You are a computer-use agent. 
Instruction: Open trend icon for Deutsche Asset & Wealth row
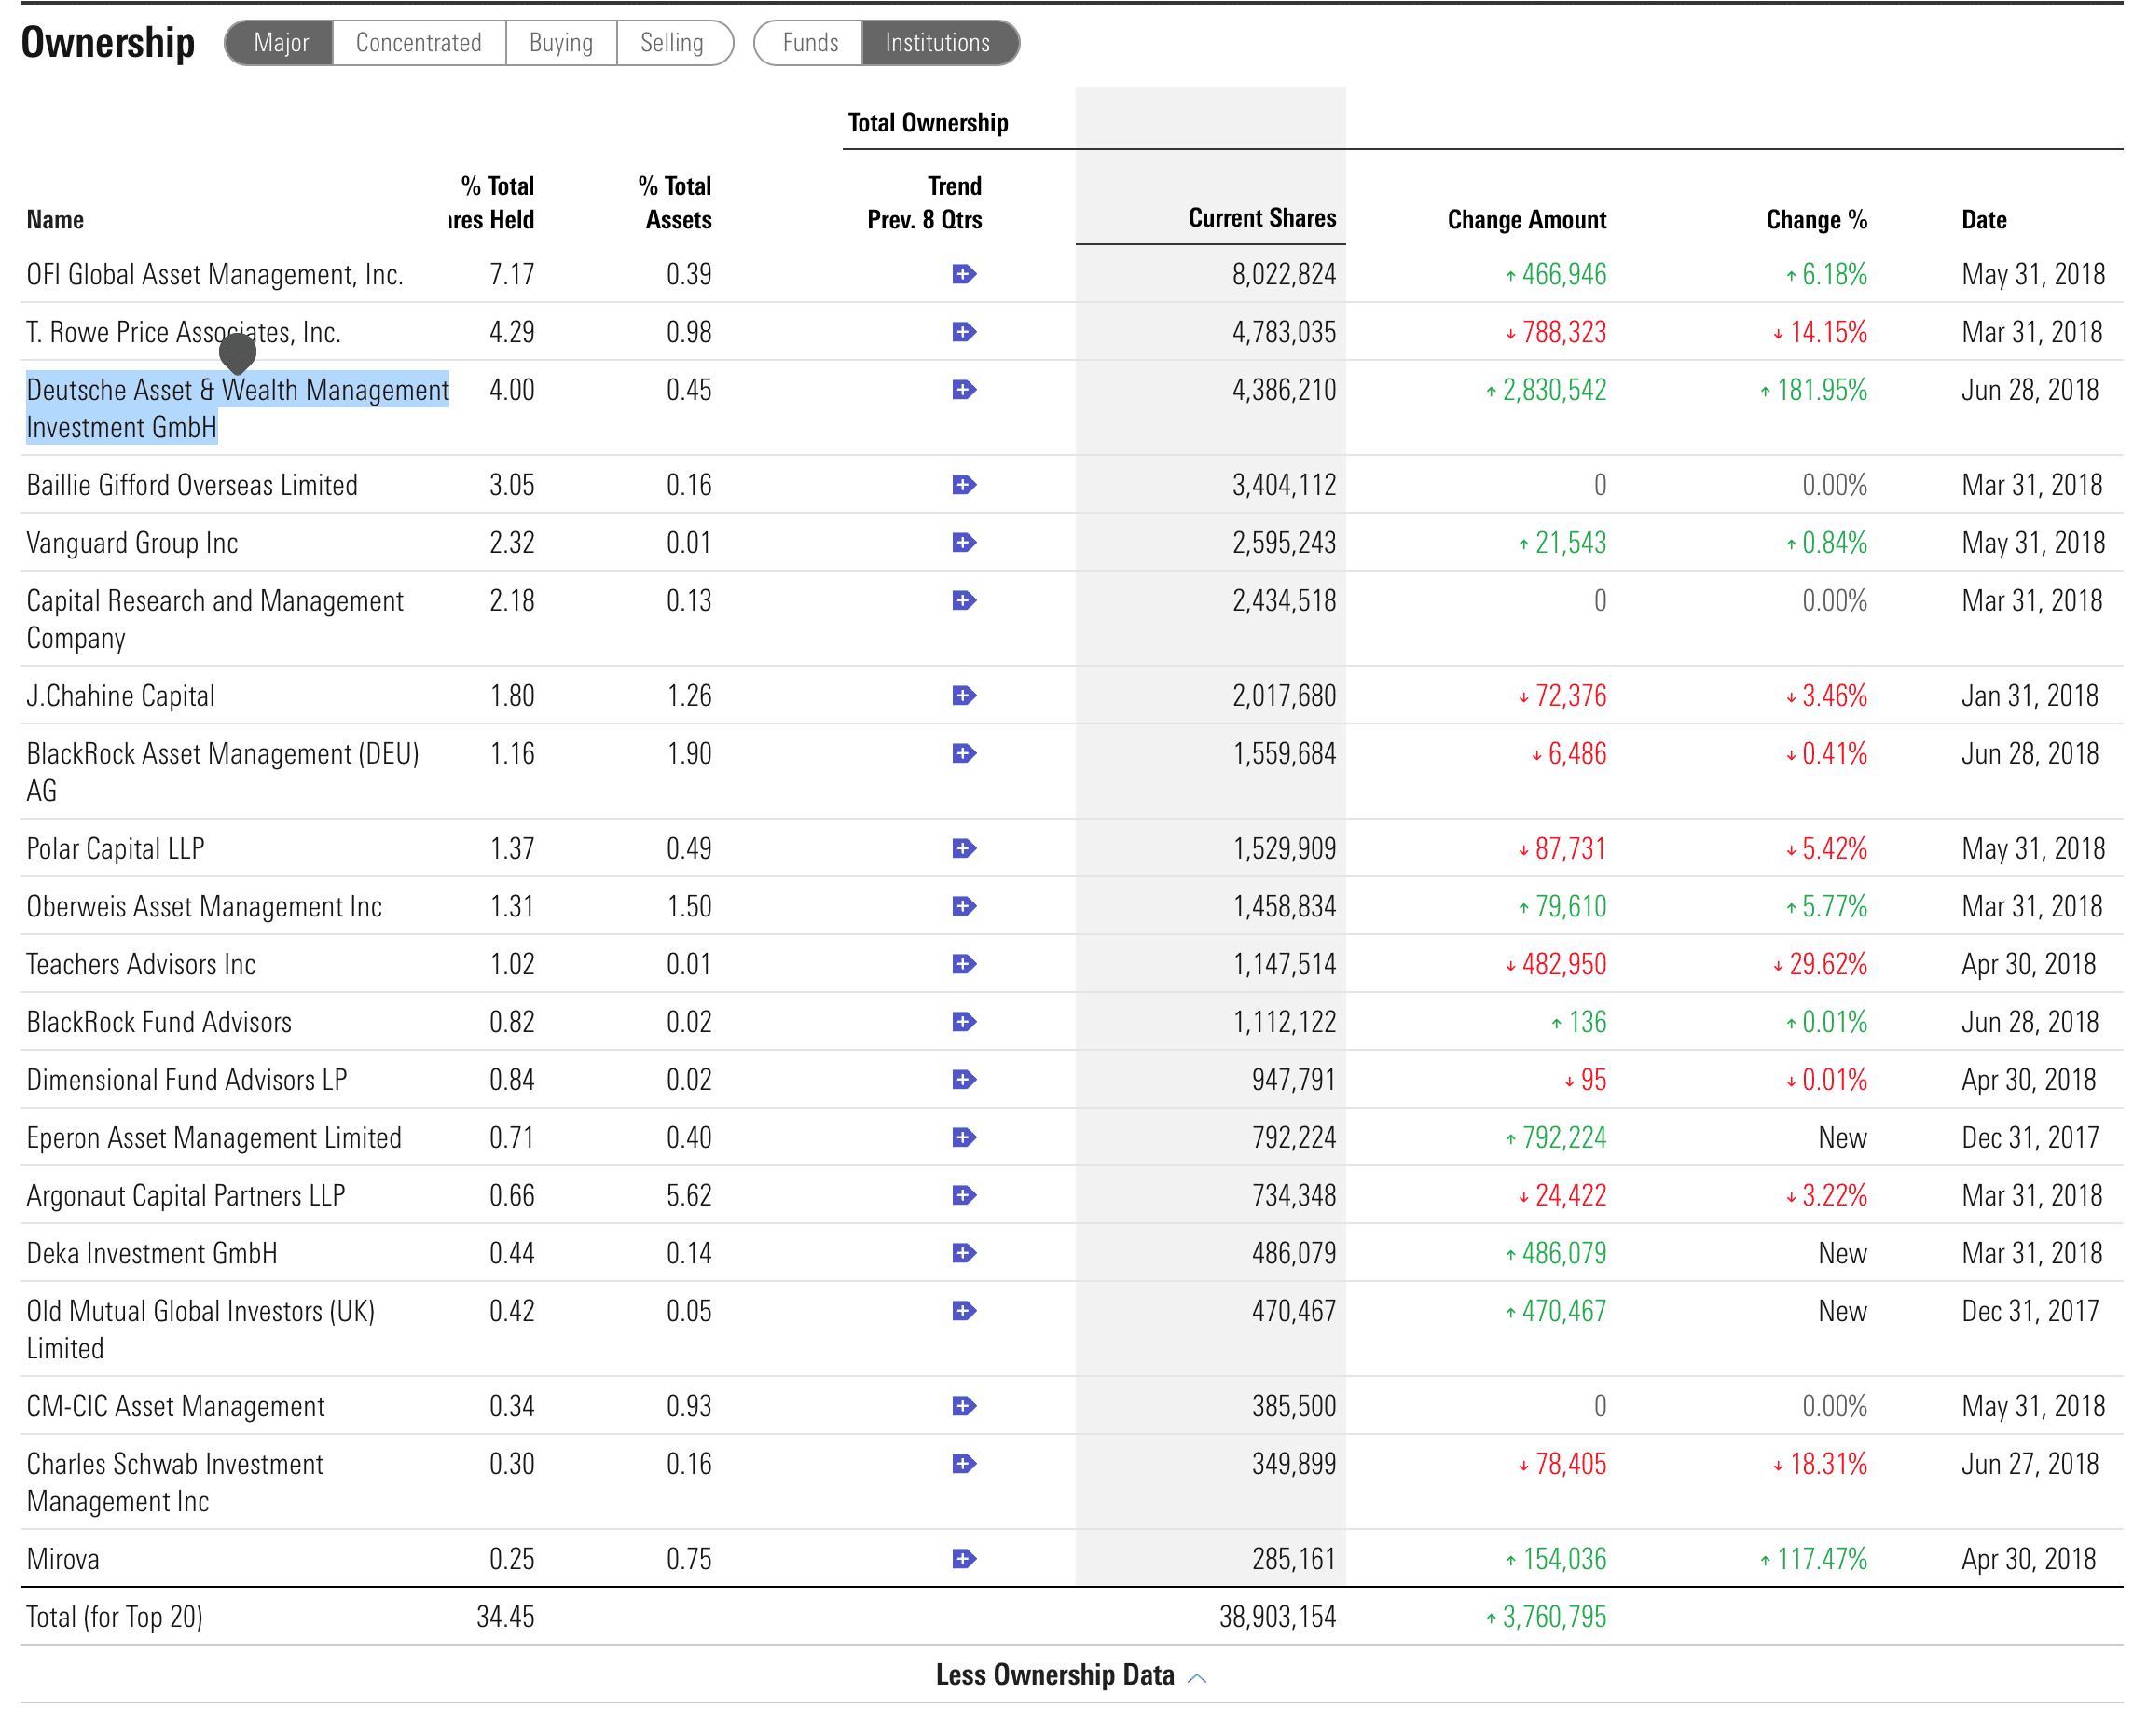pos(963,390)
